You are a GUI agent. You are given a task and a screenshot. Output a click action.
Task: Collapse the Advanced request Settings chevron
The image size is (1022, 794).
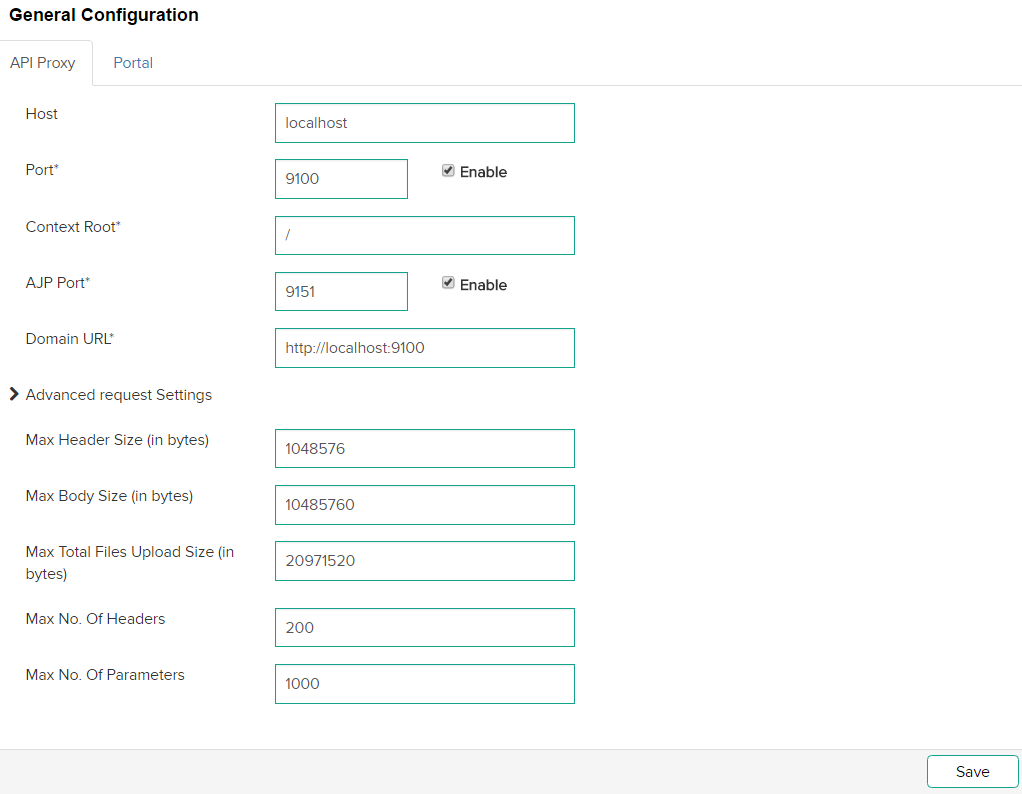pyautogui.click(x=13, y=394)
